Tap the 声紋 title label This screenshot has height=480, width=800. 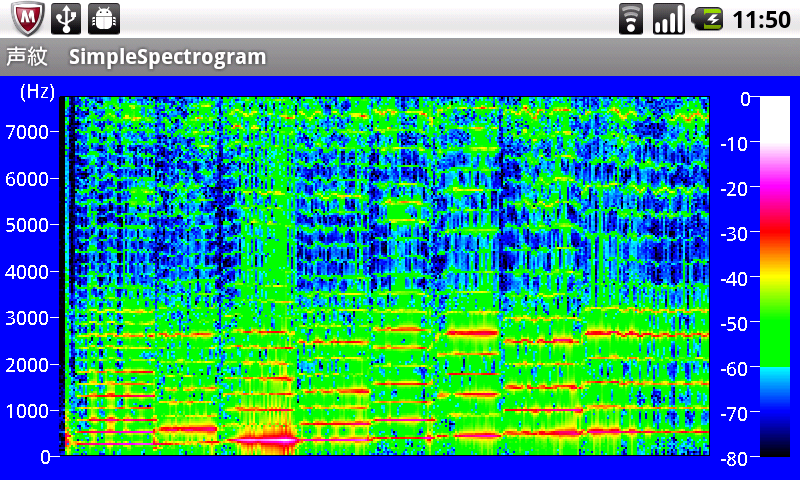coord(27,56)
